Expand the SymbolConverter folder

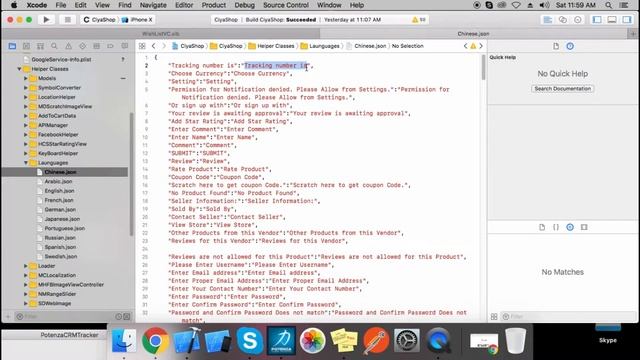click(x=26, y=88)
